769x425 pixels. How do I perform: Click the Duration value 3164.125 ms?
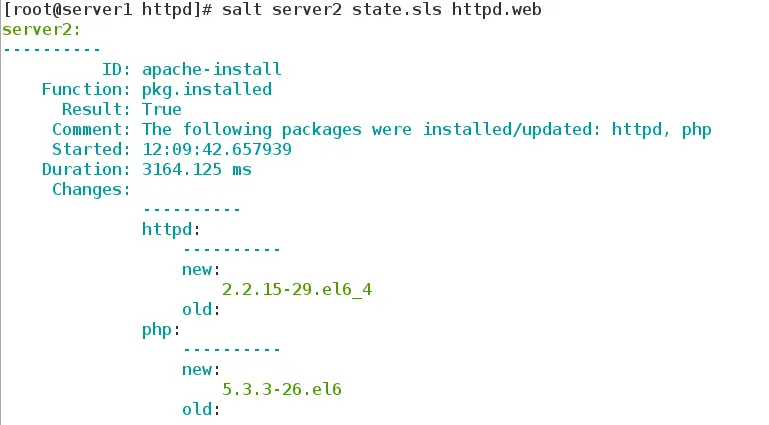[197, 169]
